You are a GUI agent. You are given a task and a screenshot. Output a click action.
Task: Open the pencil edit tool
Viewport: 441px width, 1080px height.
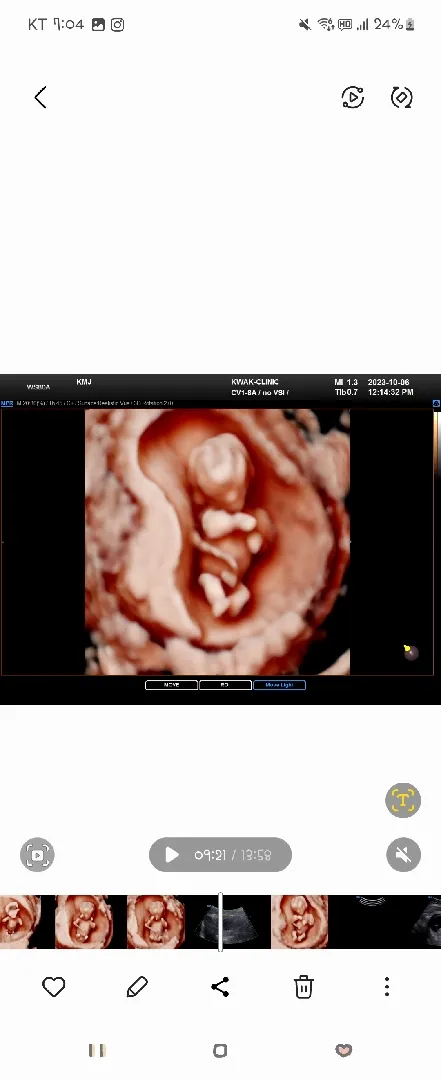click(137, 987)
